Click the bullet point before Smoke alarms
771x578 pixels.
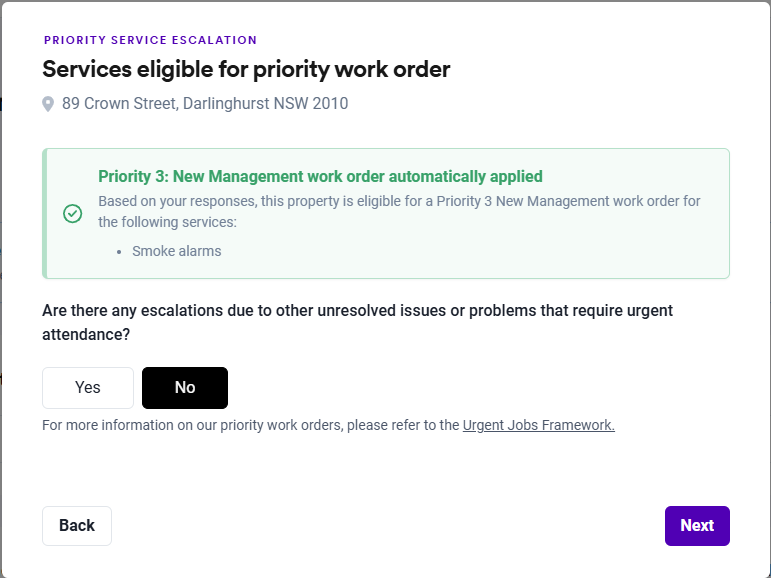click(119, 252)
